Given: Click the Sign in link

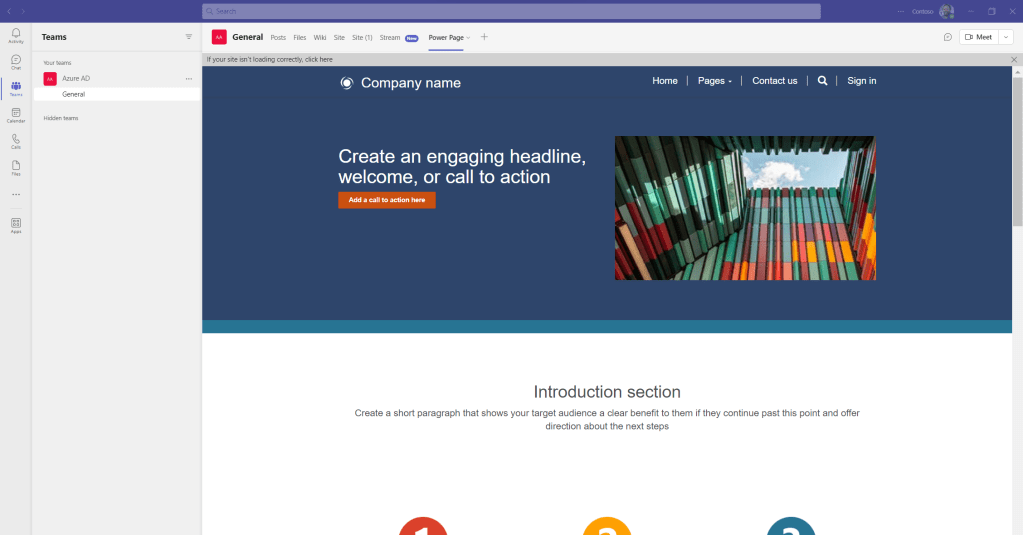Looking at the screenshot, I should tap(861, 81).
